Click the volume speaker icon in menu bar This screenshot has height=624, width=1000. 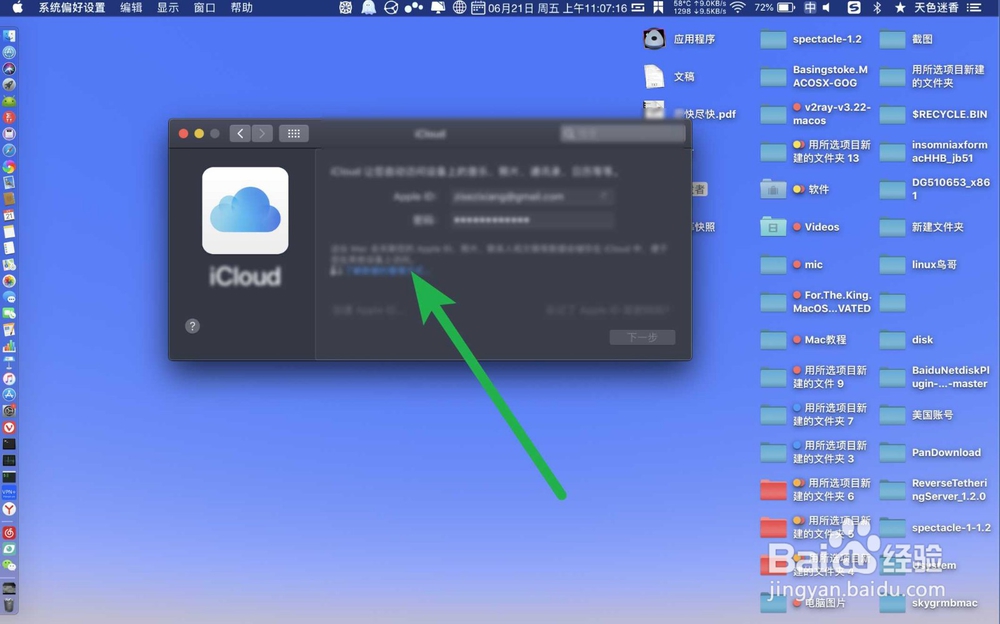coord(827,8)
